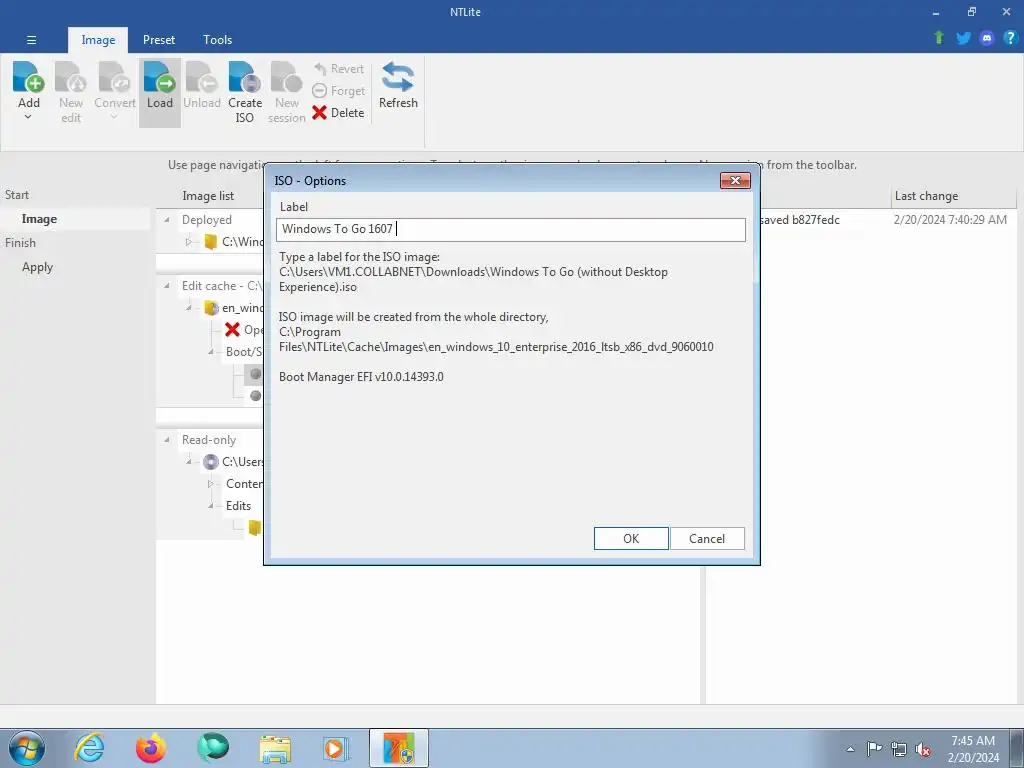Collapse the Edits tree node
The height and width of the screenshot is (768, 1024).
[x=210, y=506]
